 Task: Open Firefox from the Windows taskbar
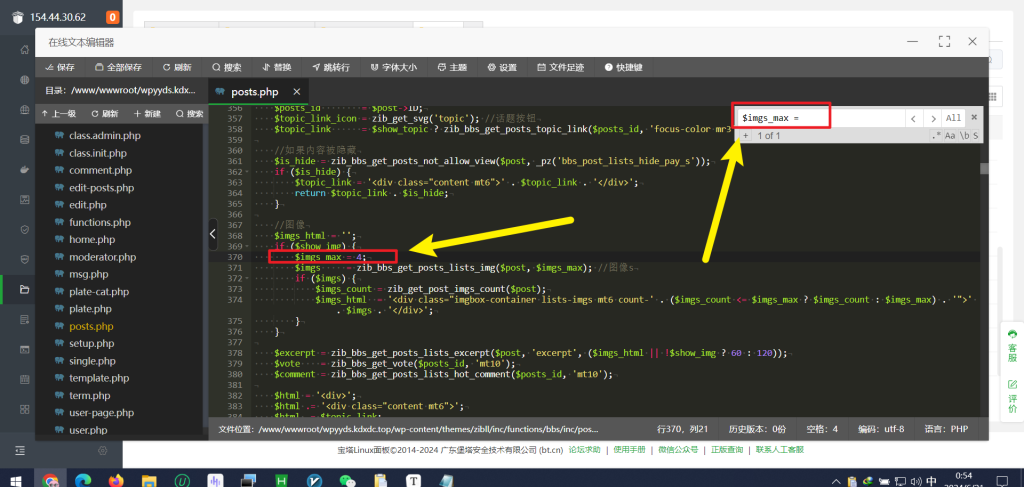(x=117, y=480)
